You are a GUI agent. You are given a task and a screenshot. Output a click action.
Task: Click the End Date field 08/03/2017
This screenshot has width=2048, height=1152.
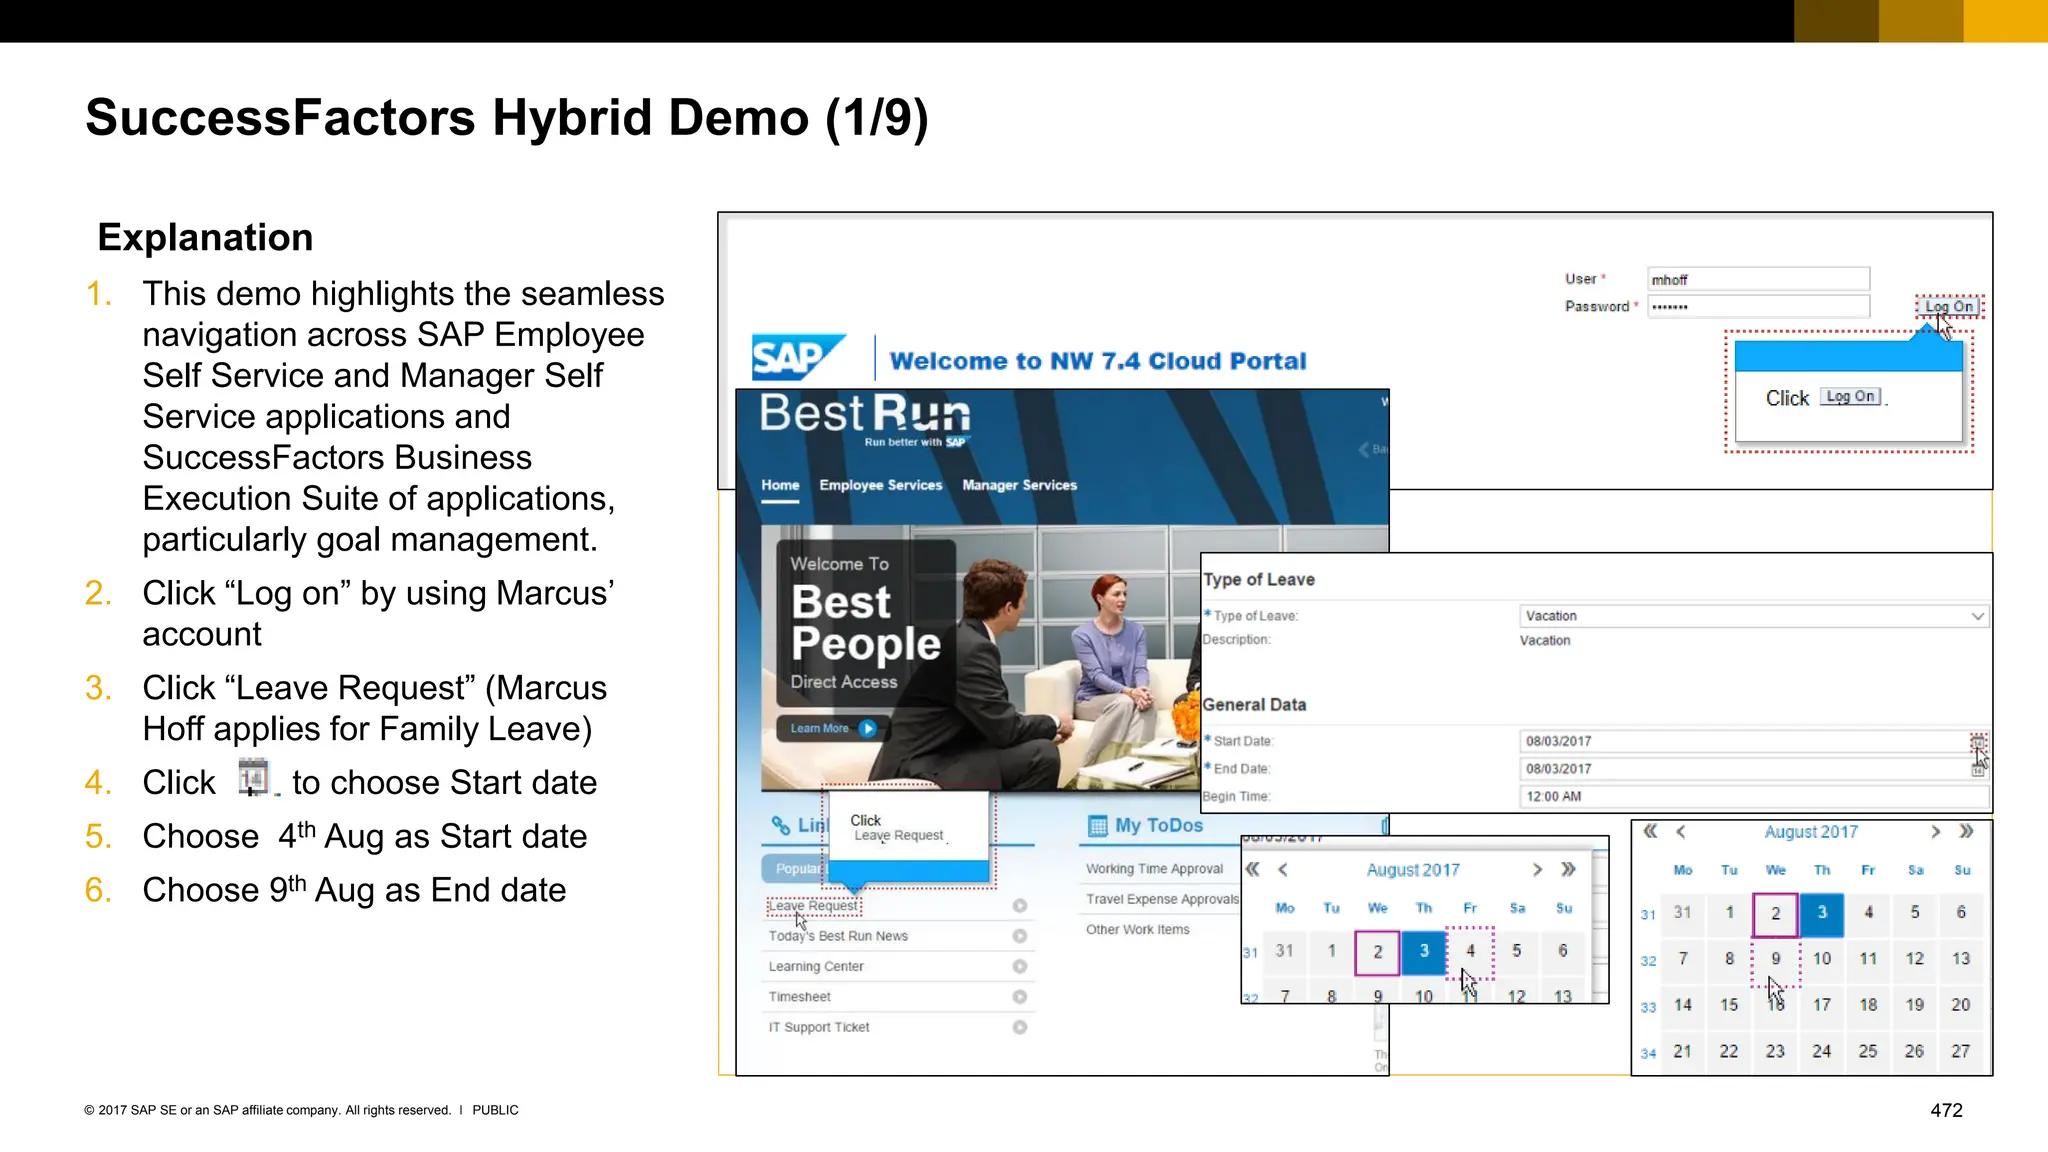tap(1744, 769)
